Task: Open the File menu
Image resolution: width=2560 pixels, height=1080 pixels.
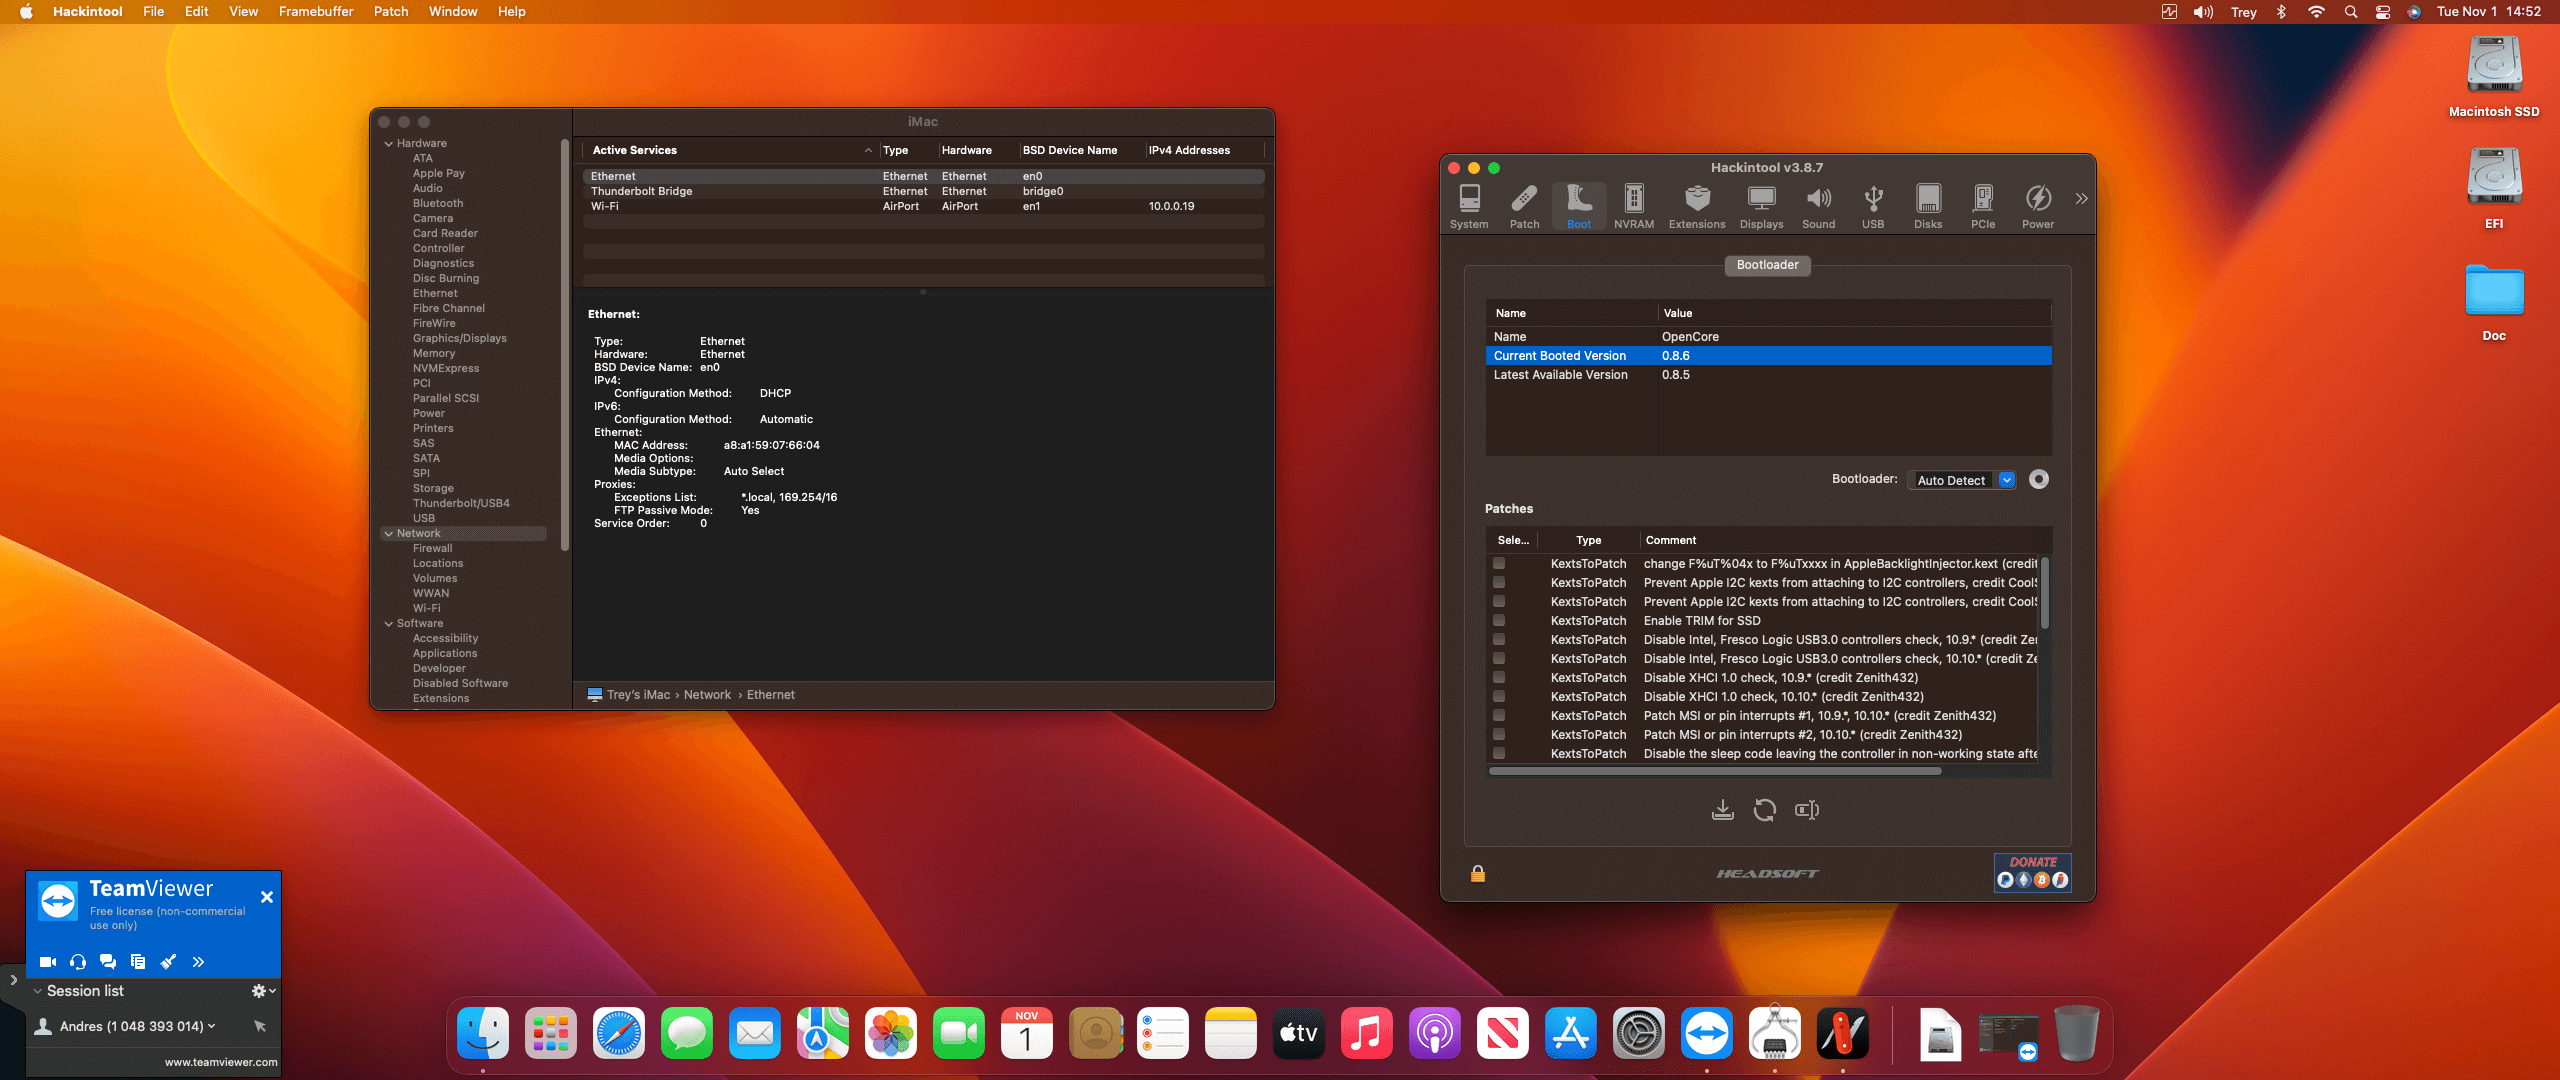Action: pyautogui.click(x=153, y=12)
